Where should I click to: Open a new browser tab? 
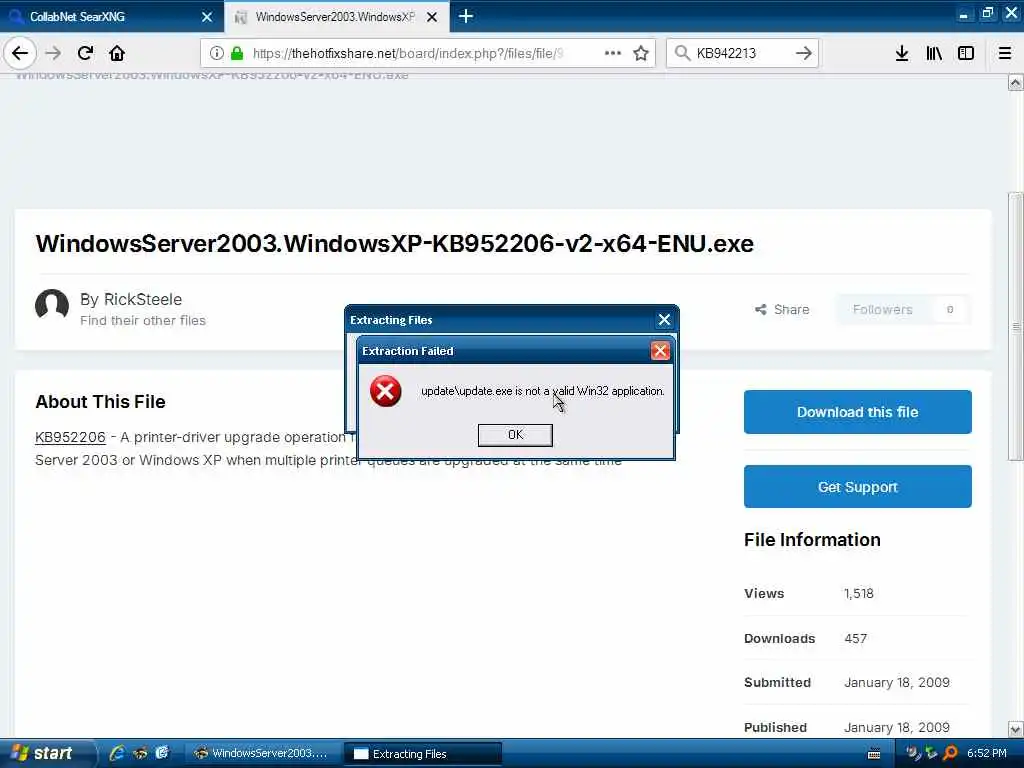(x=466, y=16)
